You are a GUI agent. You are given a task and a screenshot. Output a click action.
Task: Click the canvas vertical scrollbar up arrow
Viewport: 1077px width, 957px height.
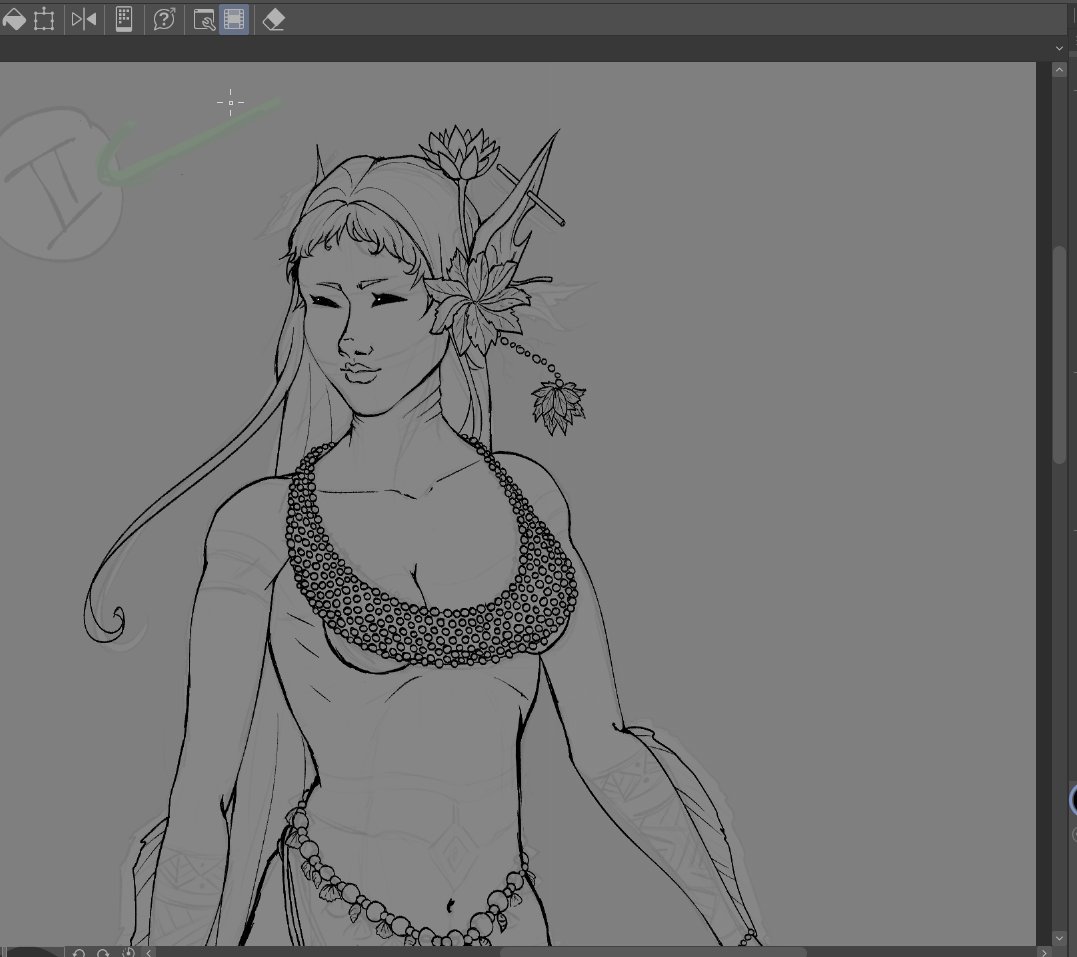1059,70
